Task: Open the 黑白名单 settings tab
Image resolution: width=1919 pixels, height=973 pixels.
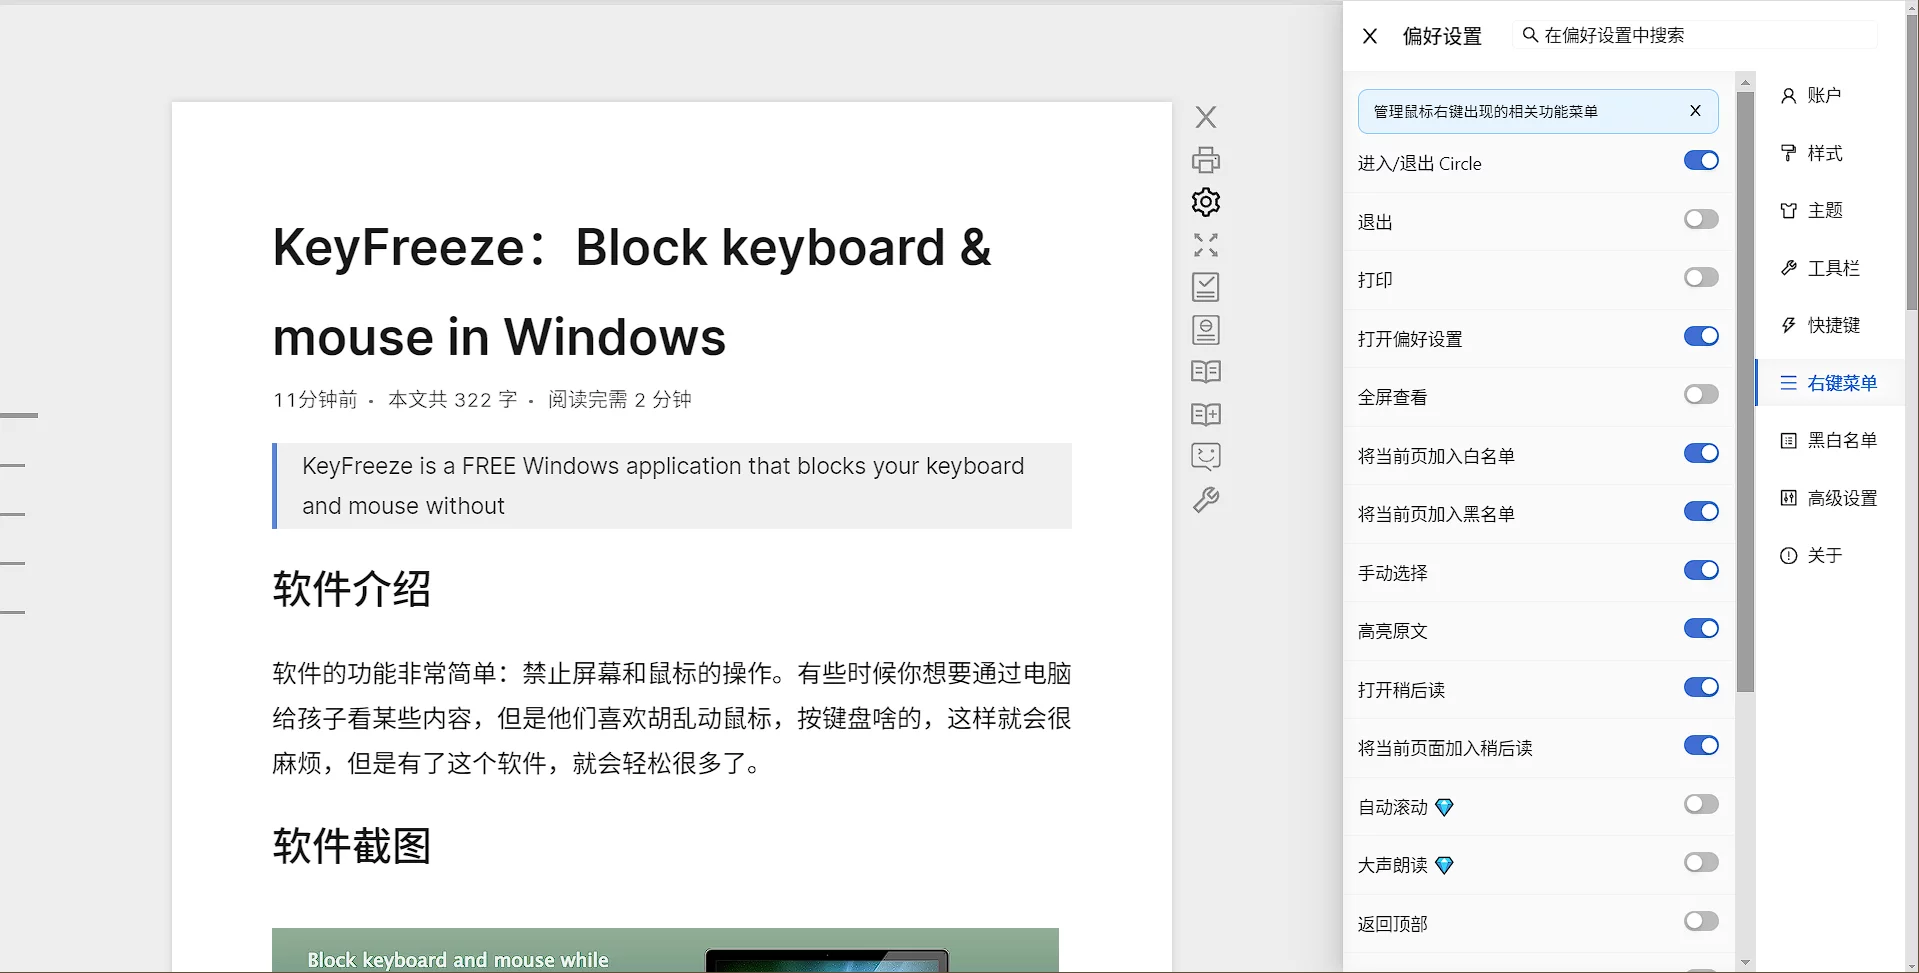Action: point(1840,440)
